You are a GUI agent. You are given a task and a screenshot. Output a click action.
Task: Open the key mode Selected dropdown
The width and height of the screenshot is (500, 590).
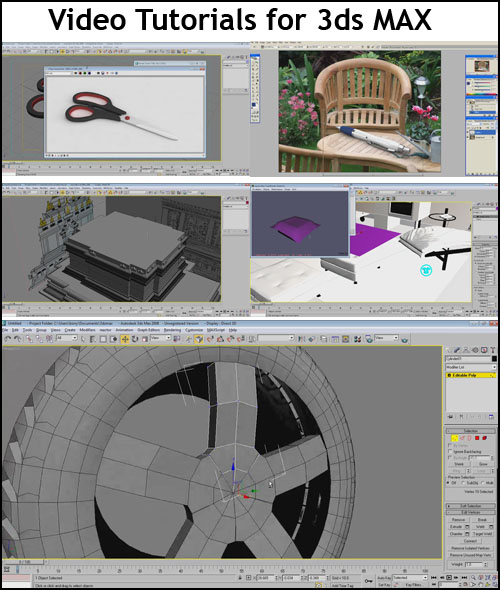pyautogui.click(x=410, y=578)
